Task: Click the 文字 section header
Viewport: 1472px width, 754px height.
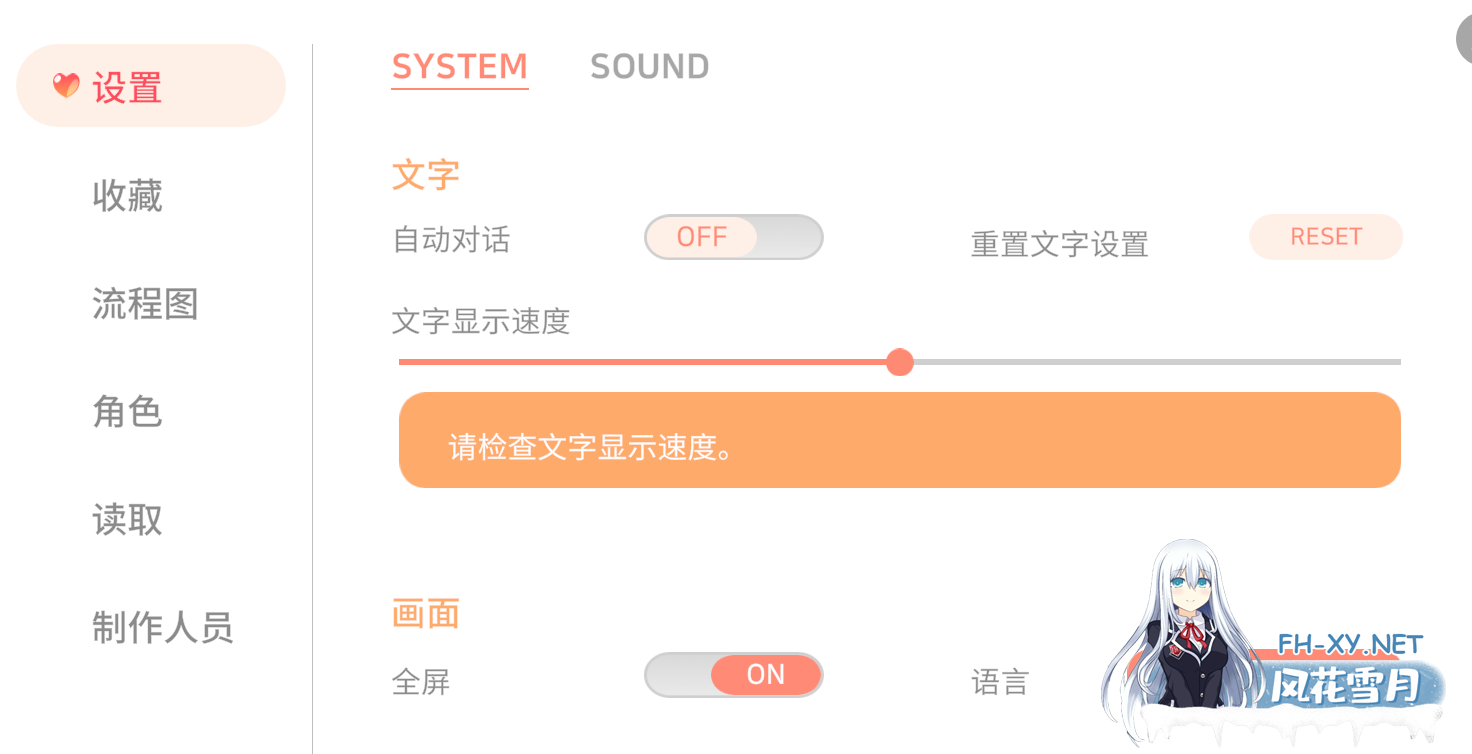Action: pos(425,174)
